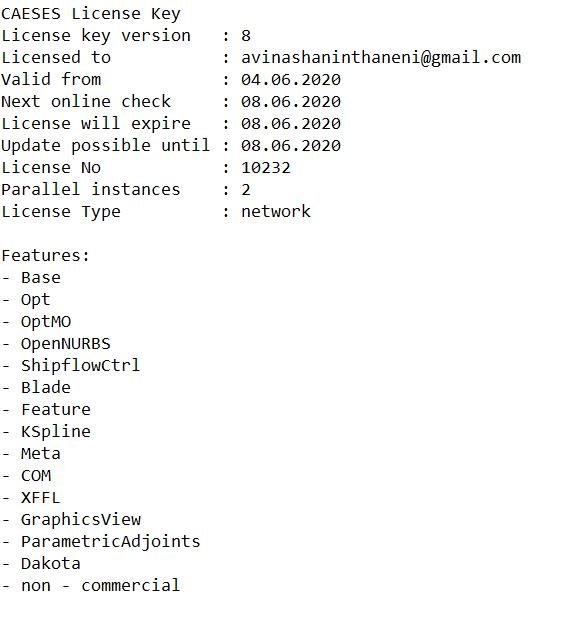
Task: Click the OptMO feature entry
Action: (46, 322)
